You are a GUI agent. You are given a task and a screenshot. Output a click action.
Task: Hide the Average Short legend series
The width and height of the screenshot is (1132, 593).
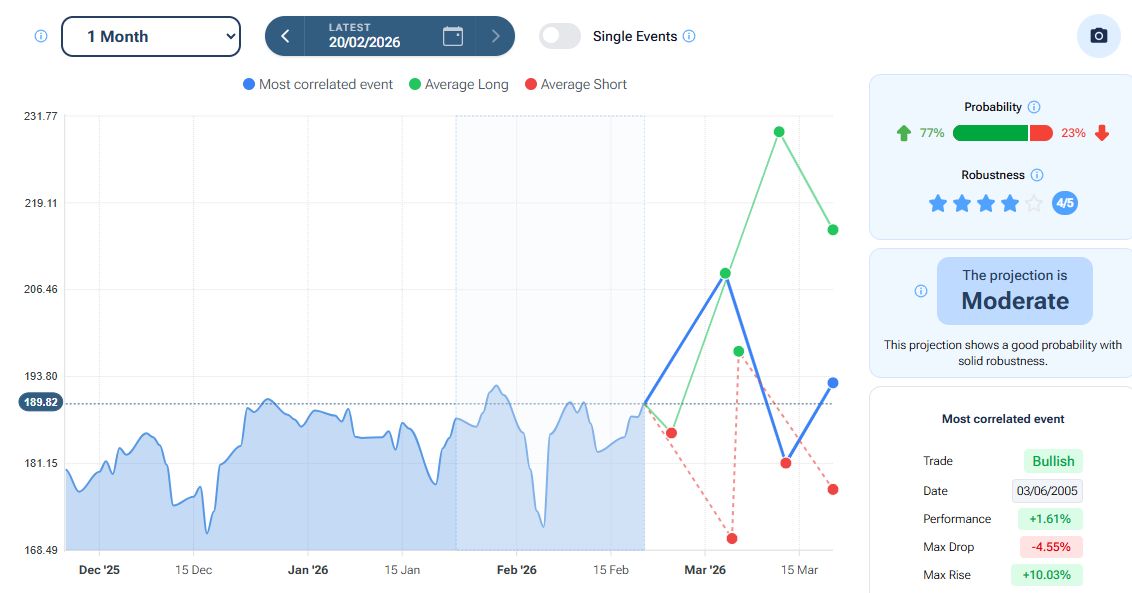pos(575,85)
